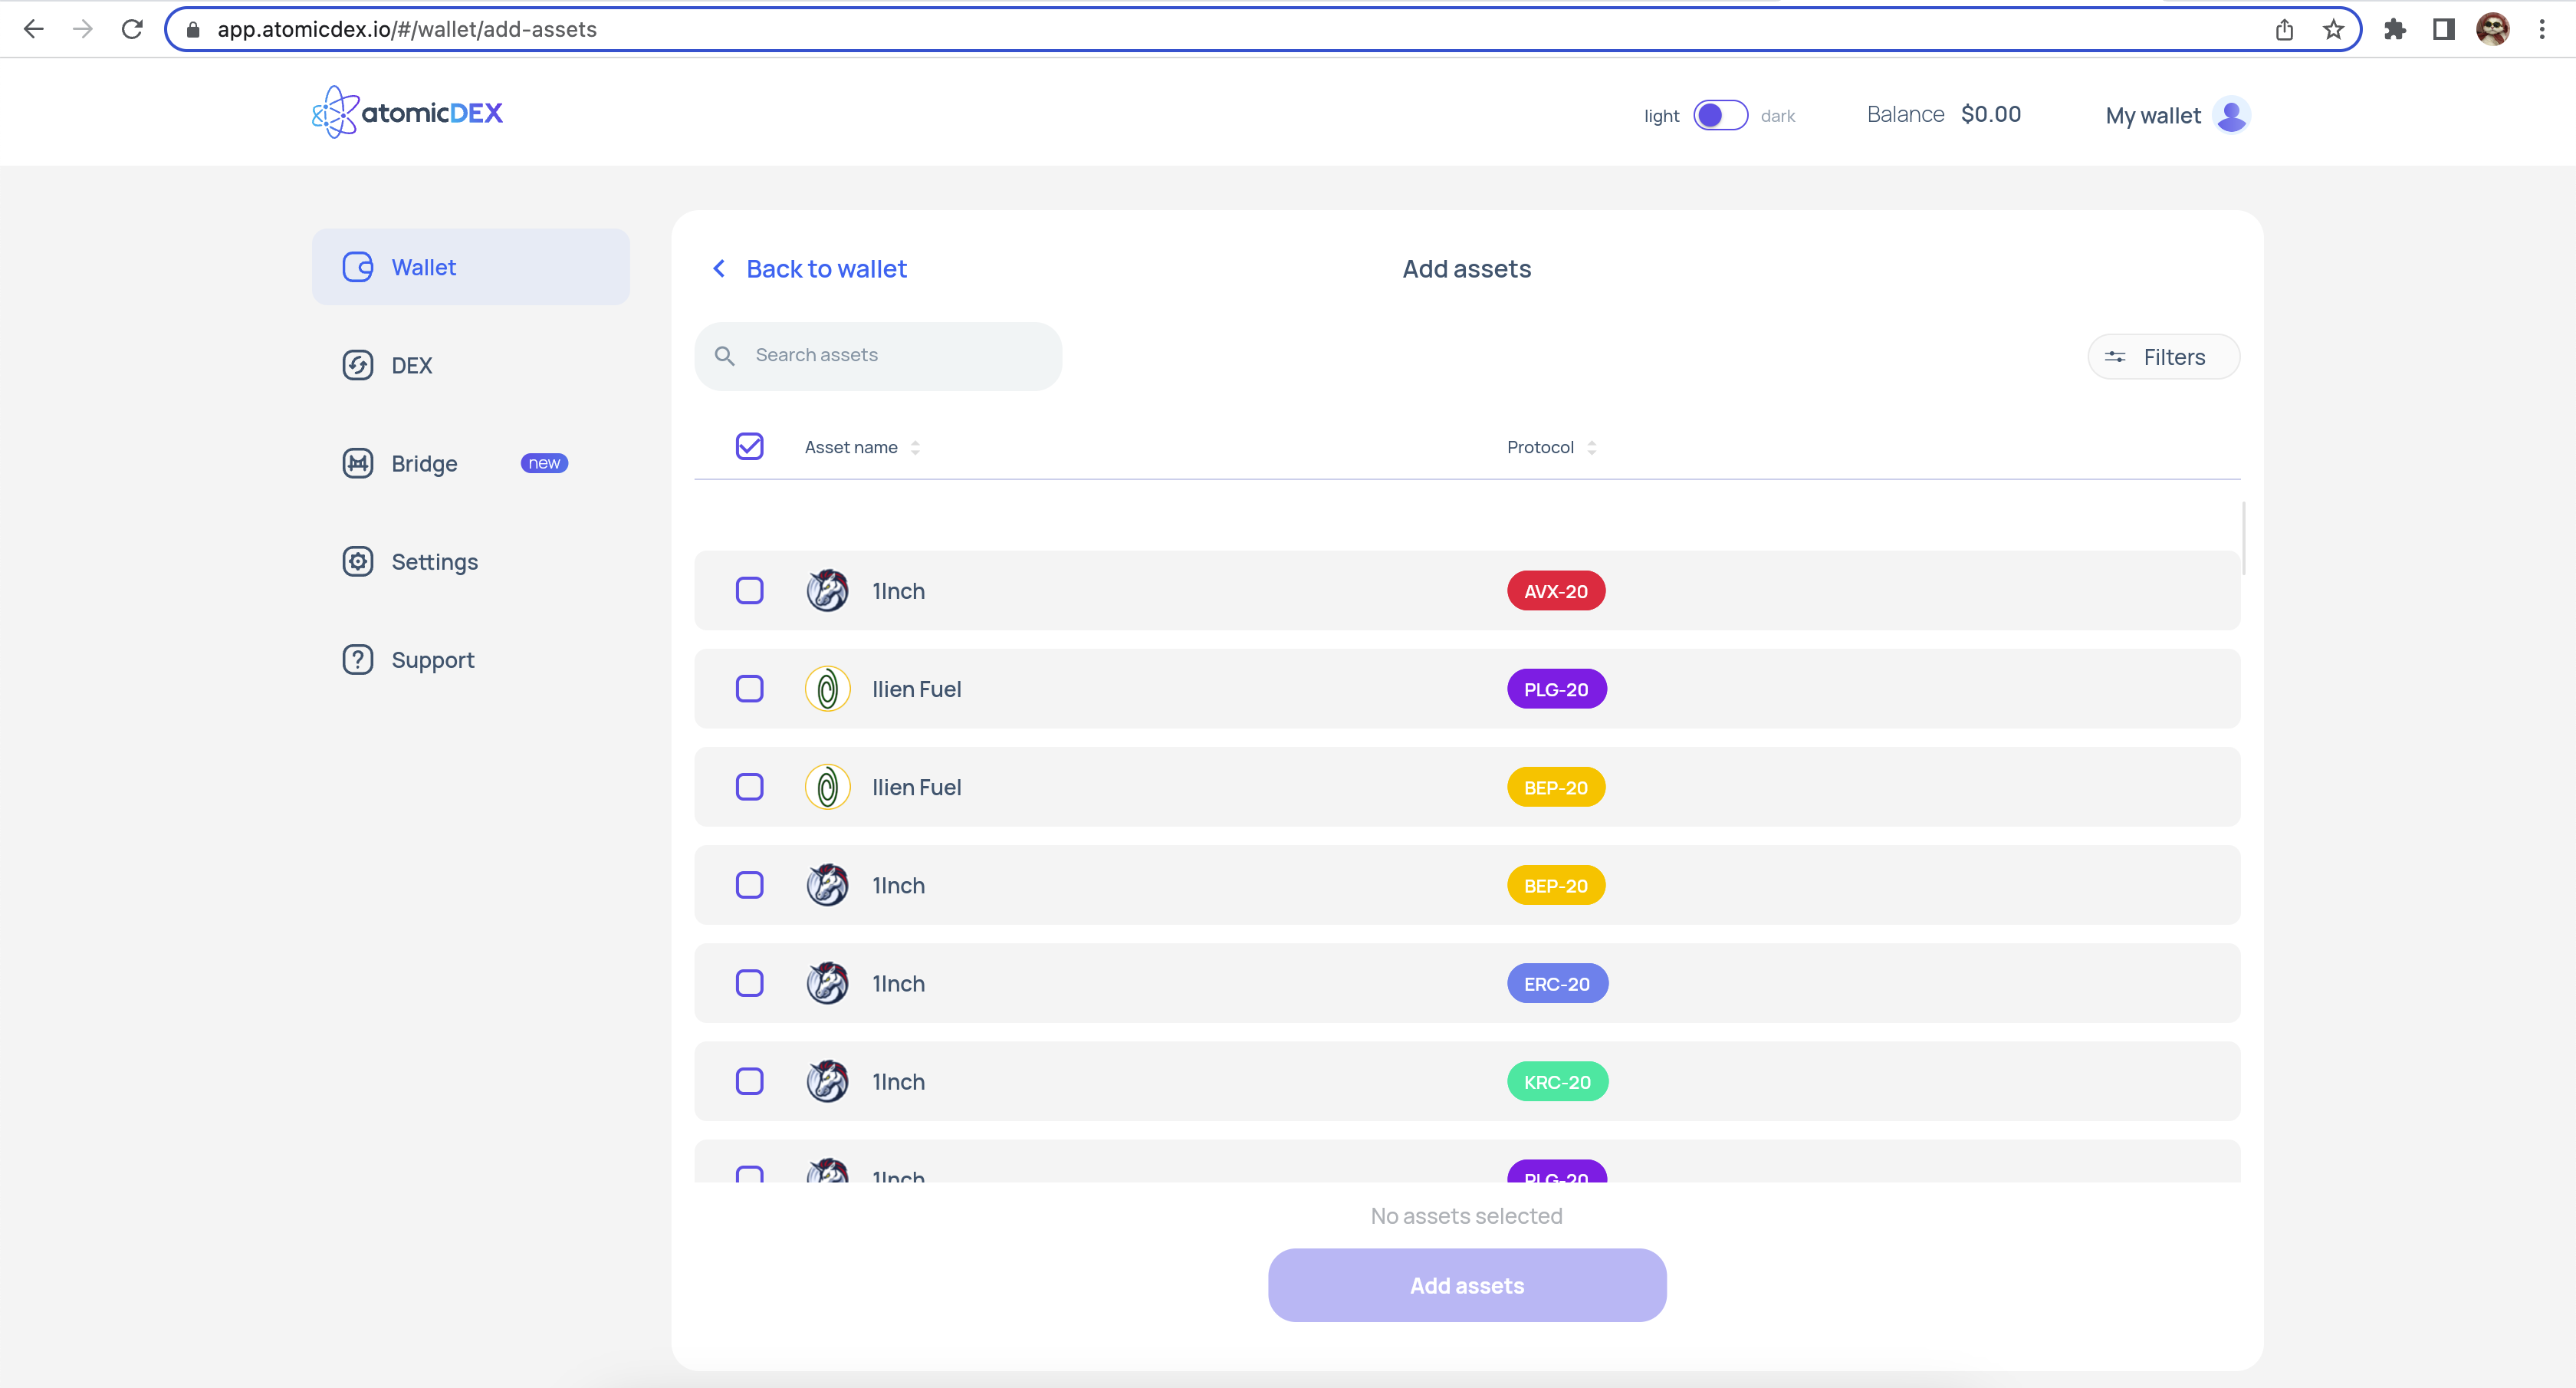Click the filter sliders icon
Image resolution: width=2576 pixels, height=1388 pixels.
tap(2115, 357)
